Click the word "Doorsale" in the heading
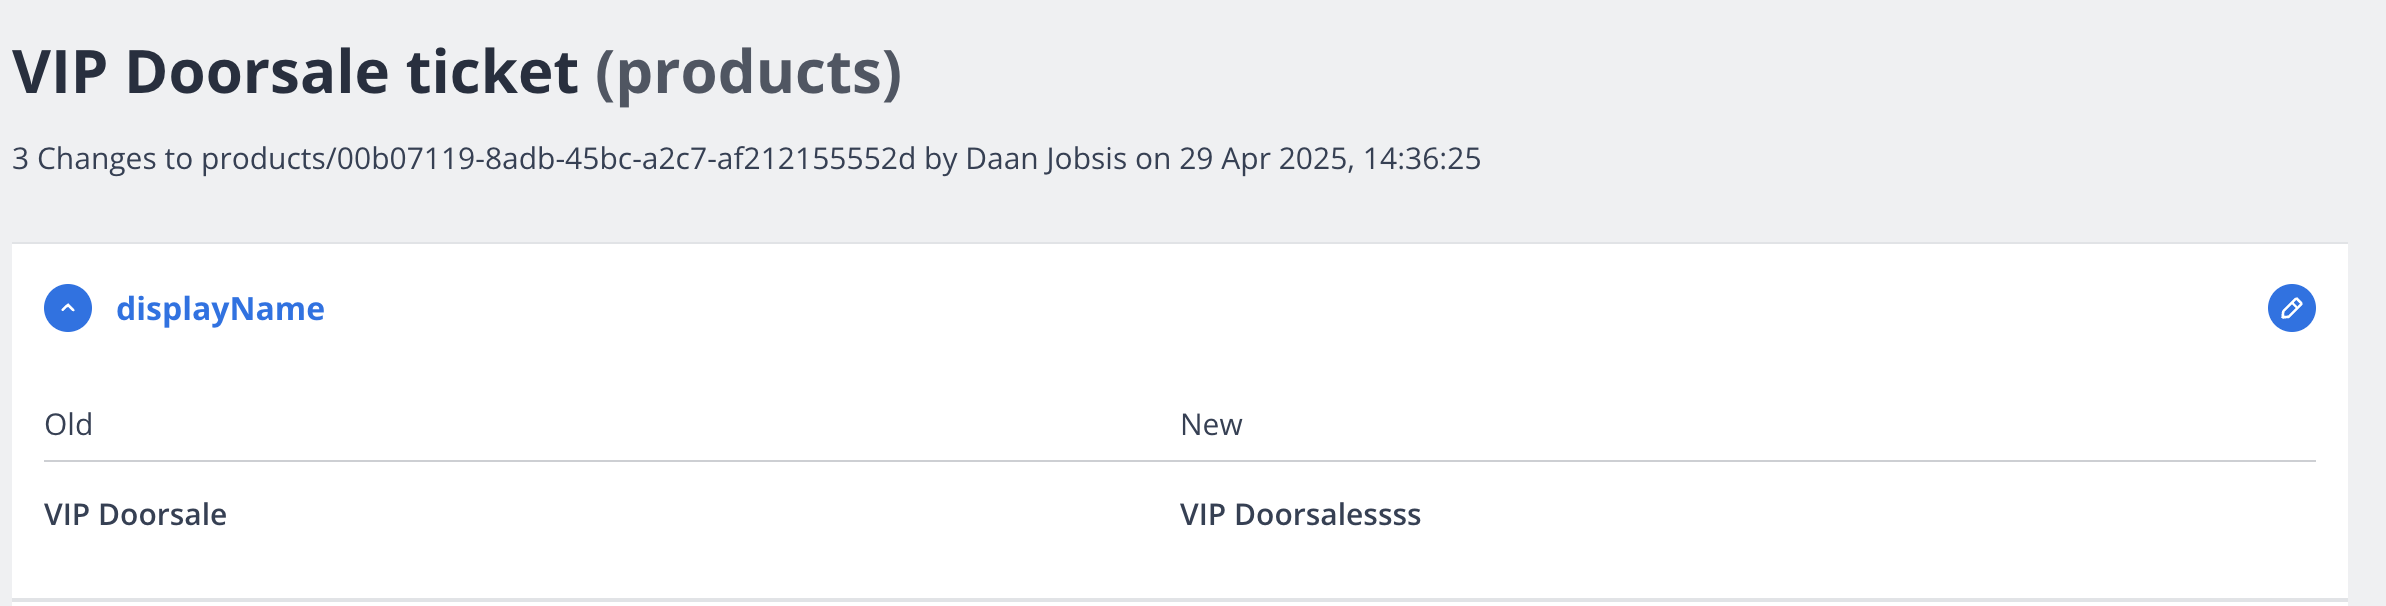 (257, 73)
